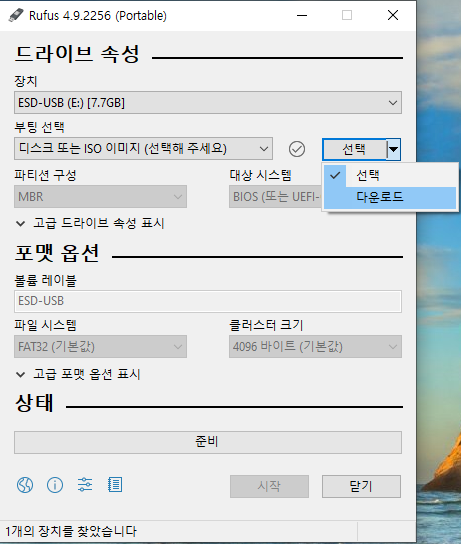
Task: Show the log icon
Action: pos(115,485)
